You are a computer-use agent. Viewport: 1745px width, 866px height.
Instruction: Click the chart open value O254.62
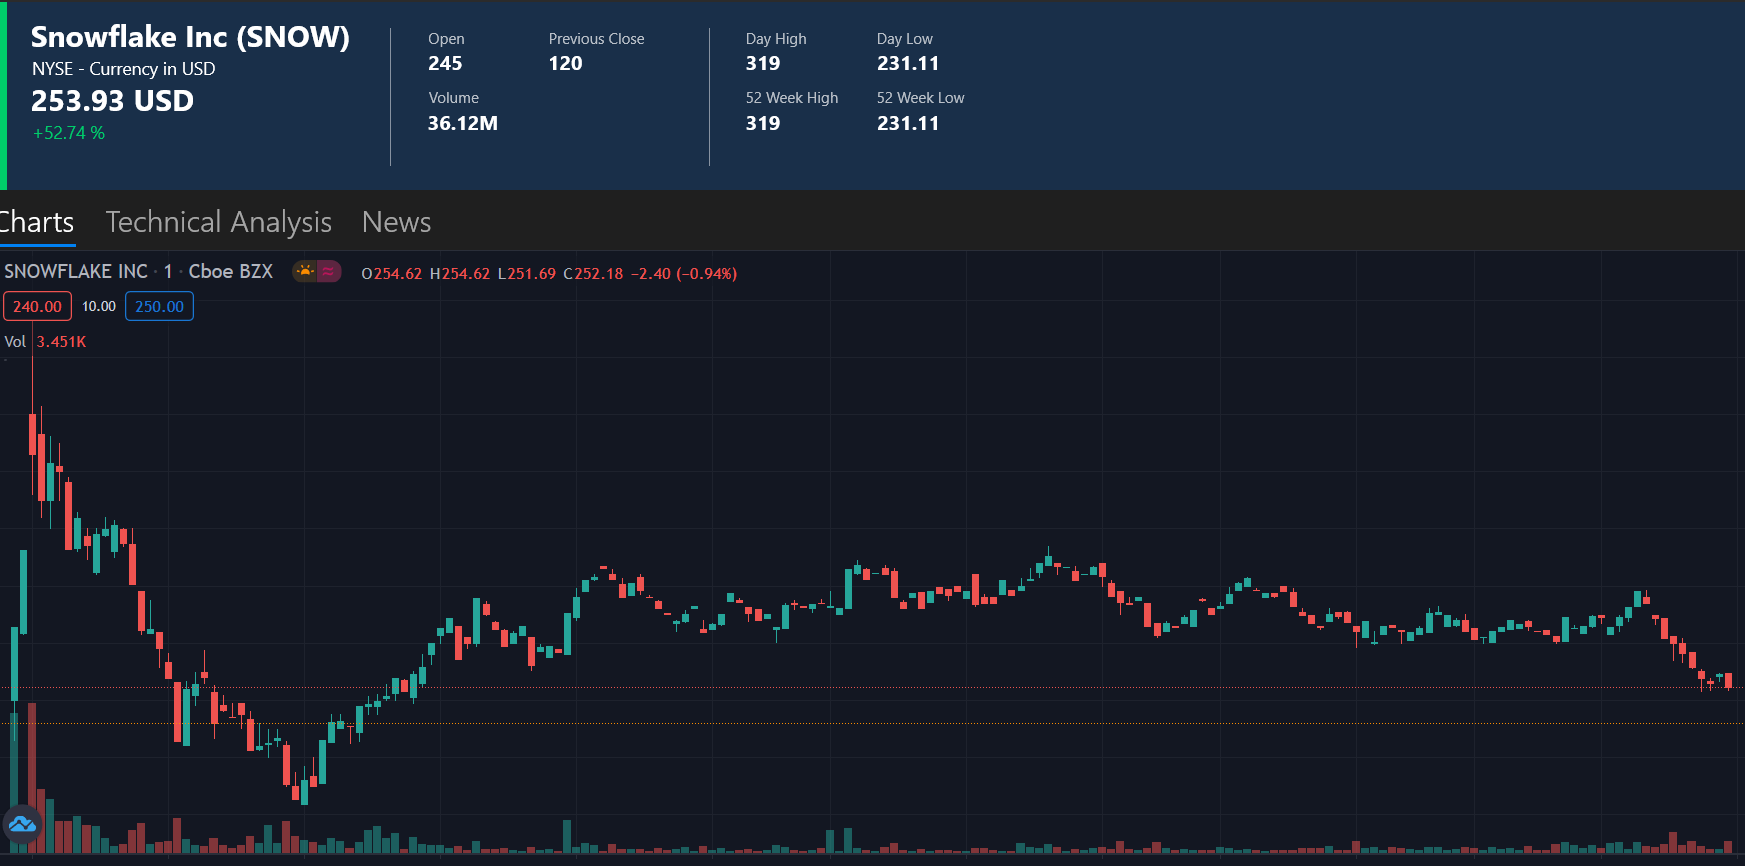[392, 274]
